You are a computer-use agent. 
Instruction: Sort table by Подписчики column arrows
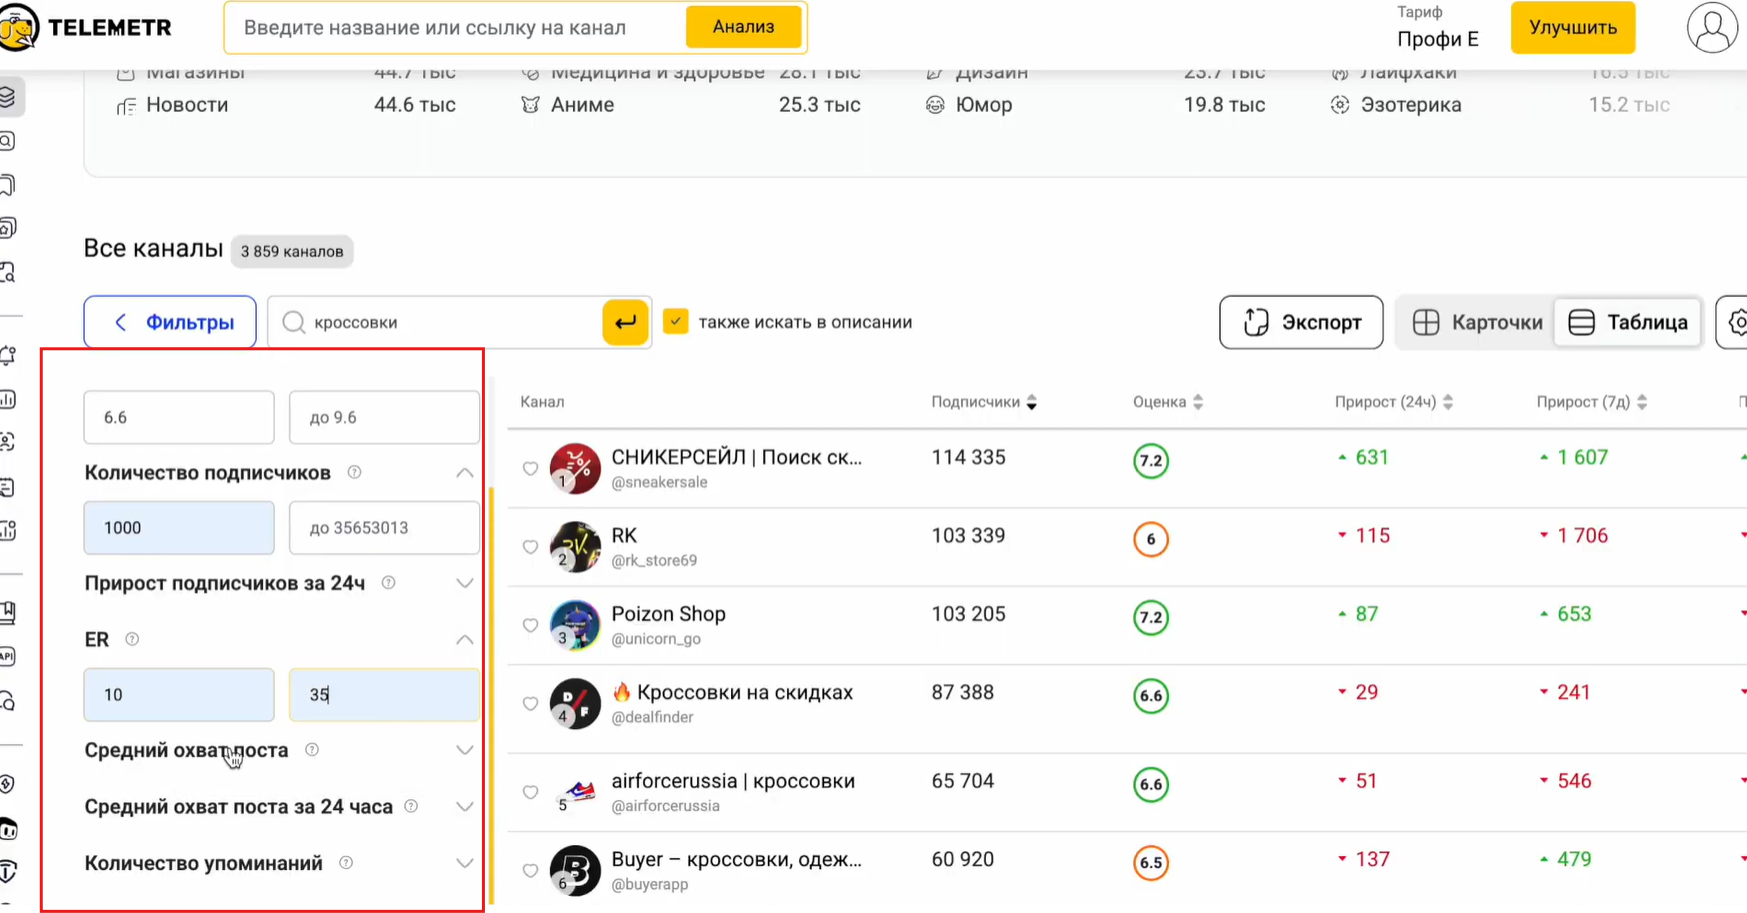click(1031, 402)
